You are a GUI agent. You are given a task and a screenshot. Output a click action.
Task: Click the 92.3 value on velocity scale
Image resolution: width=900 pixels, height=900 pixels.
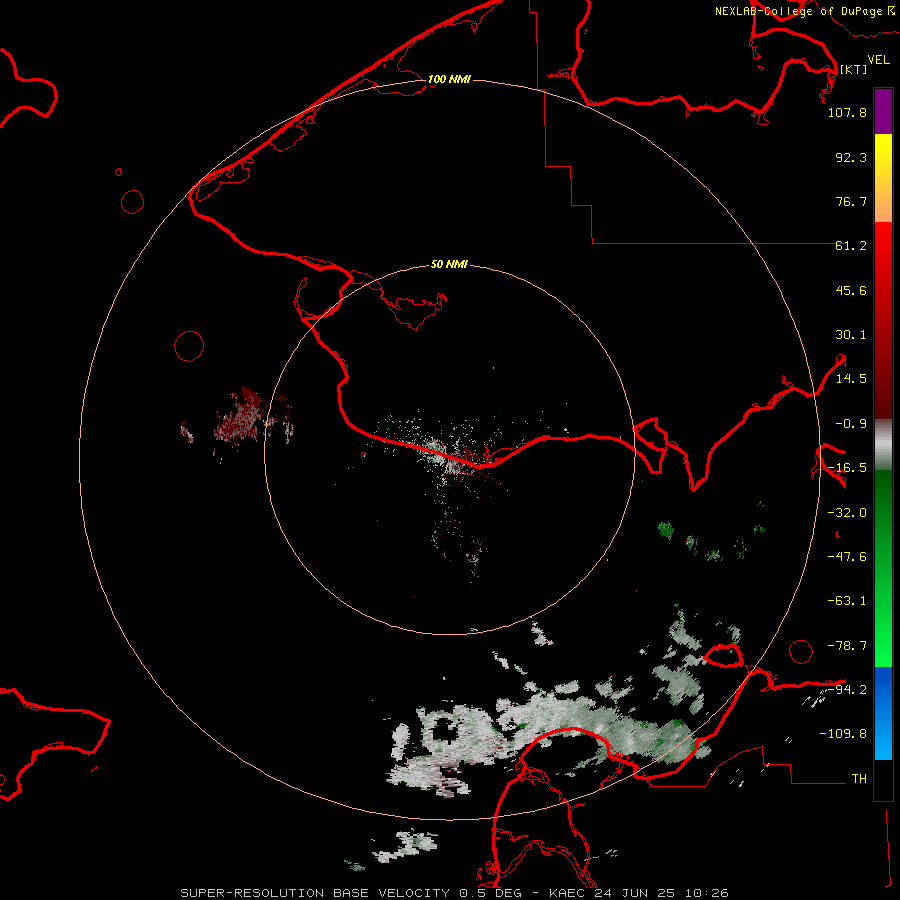(x=851, y=157)
